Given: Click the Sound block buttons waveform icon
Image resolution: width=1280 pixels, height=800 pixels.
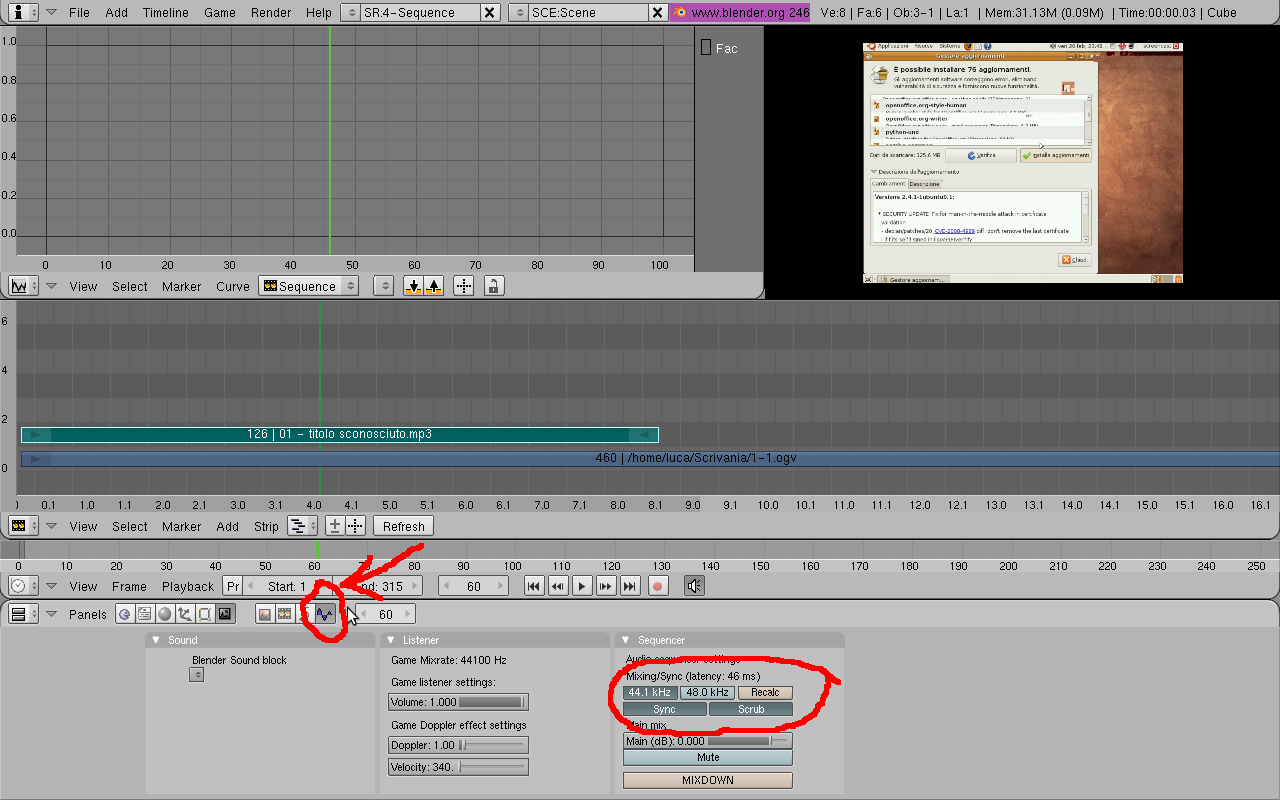Looking at the screenshot, I should coord(324,614).
